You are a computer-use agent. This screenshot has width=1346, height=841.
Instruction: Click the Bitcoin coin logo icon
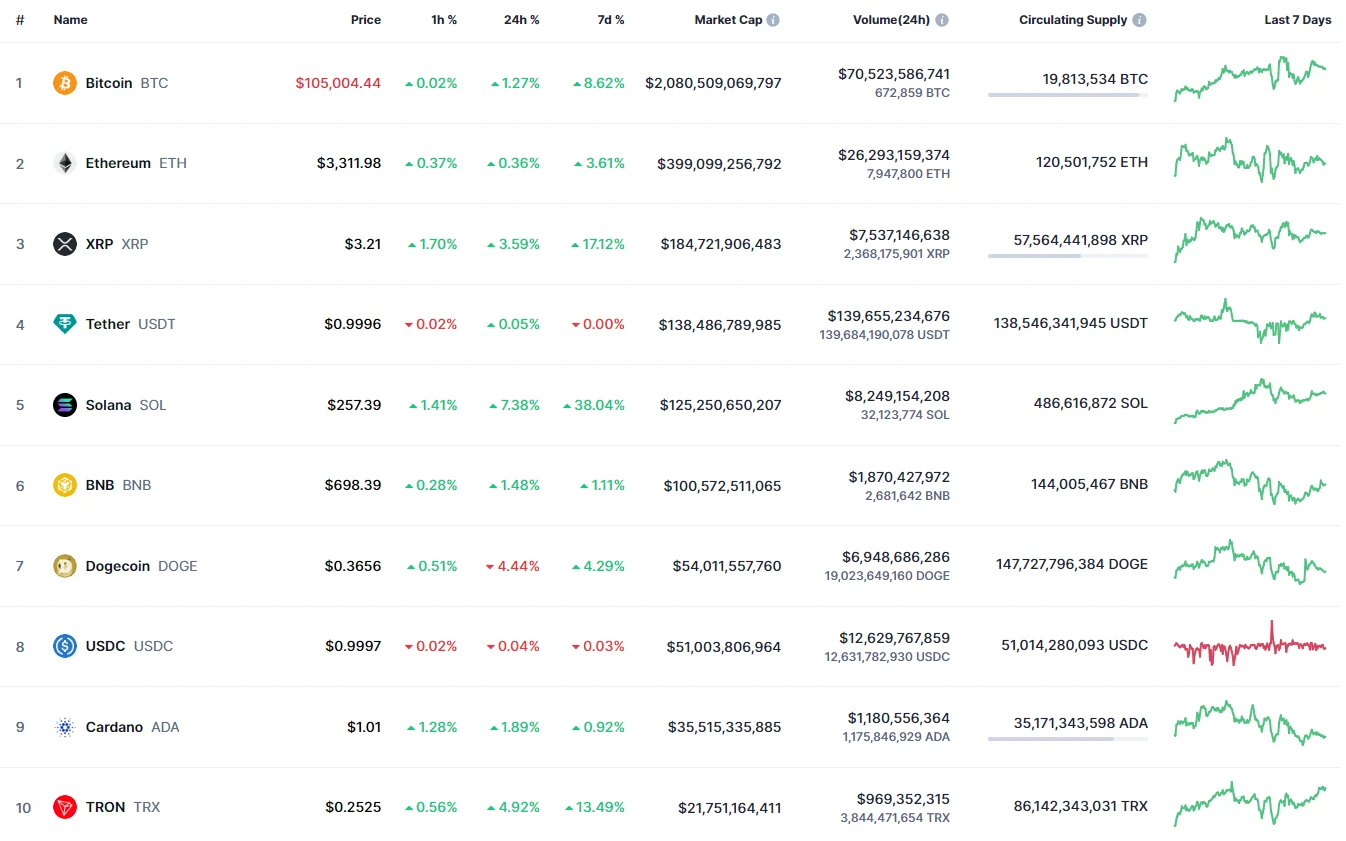[x=64, y=83]
